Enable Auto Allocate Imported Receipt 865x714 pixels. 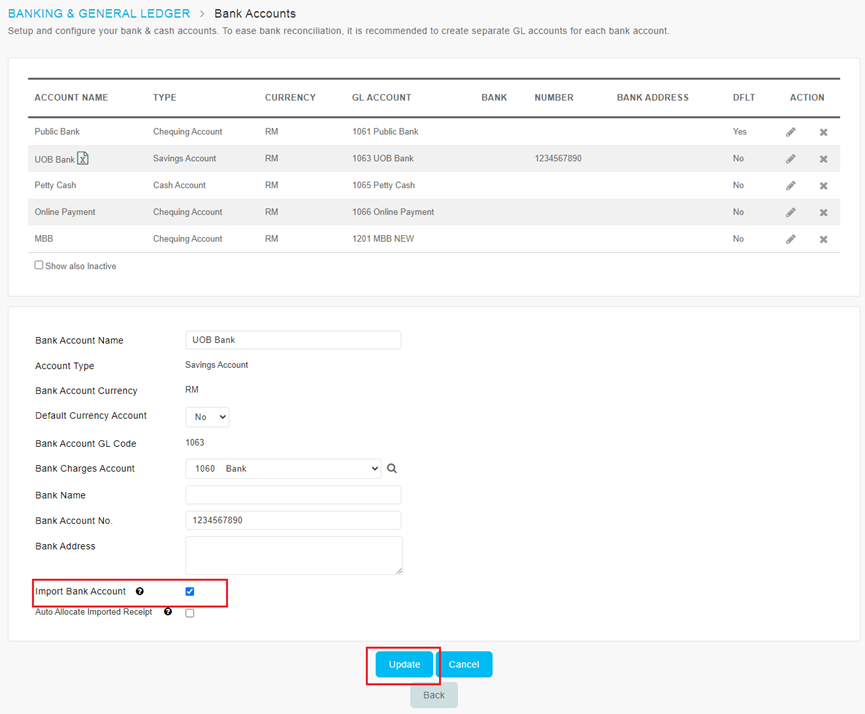click(190, 613)
